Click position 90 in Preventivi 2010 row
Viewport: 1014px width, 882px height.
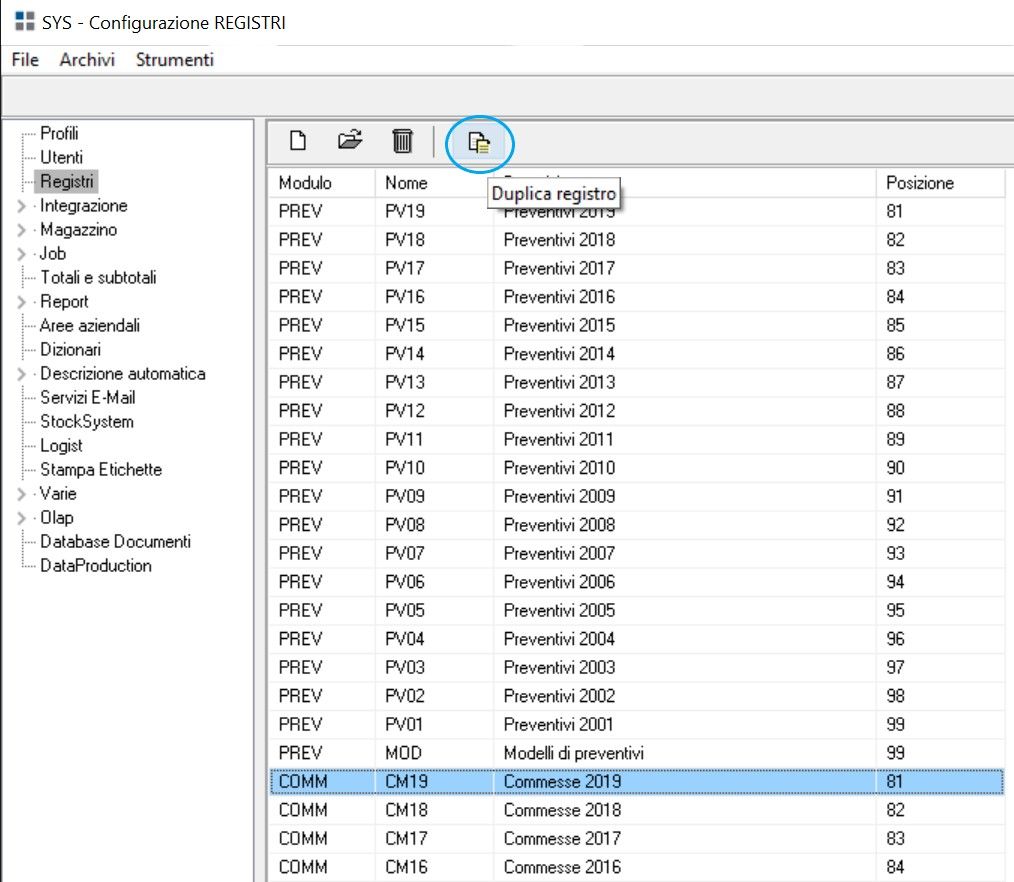tap(896, 468)
